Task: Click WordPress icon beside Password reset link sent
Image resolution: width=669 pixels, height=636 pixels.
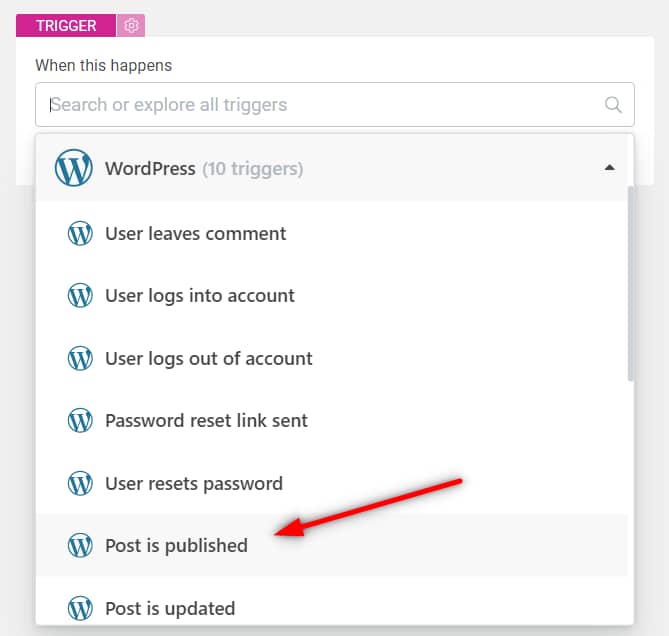Action: [80, 421]
